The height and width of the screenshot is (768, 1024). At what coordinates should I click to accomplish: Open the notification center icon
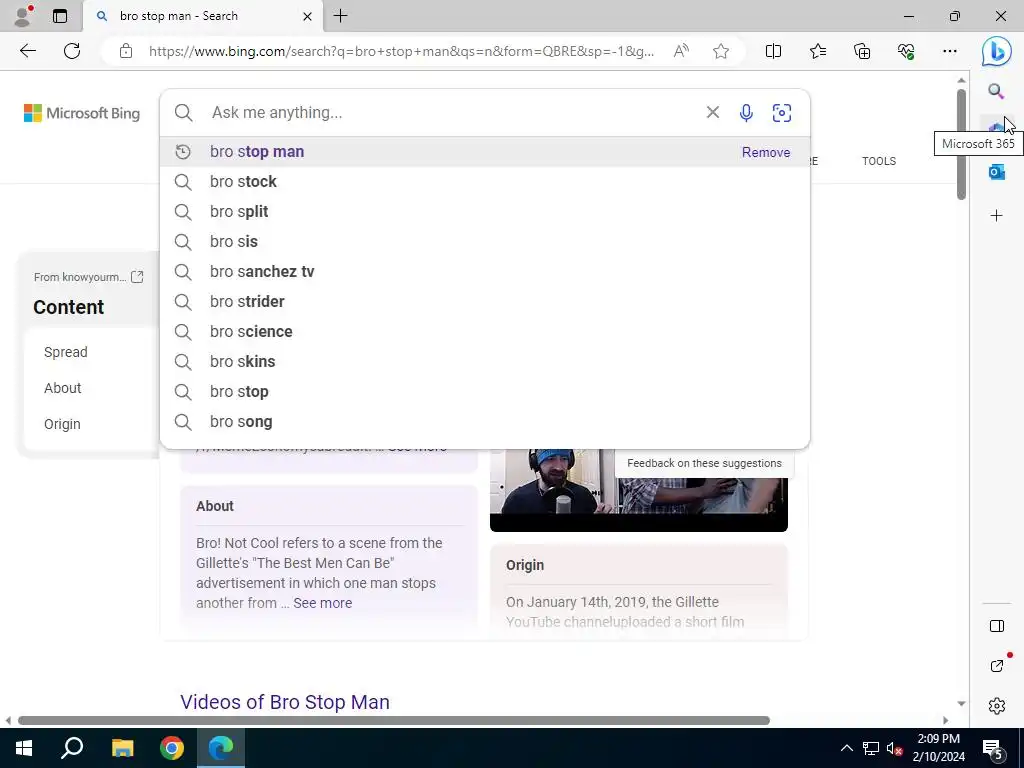click(993, 748)
